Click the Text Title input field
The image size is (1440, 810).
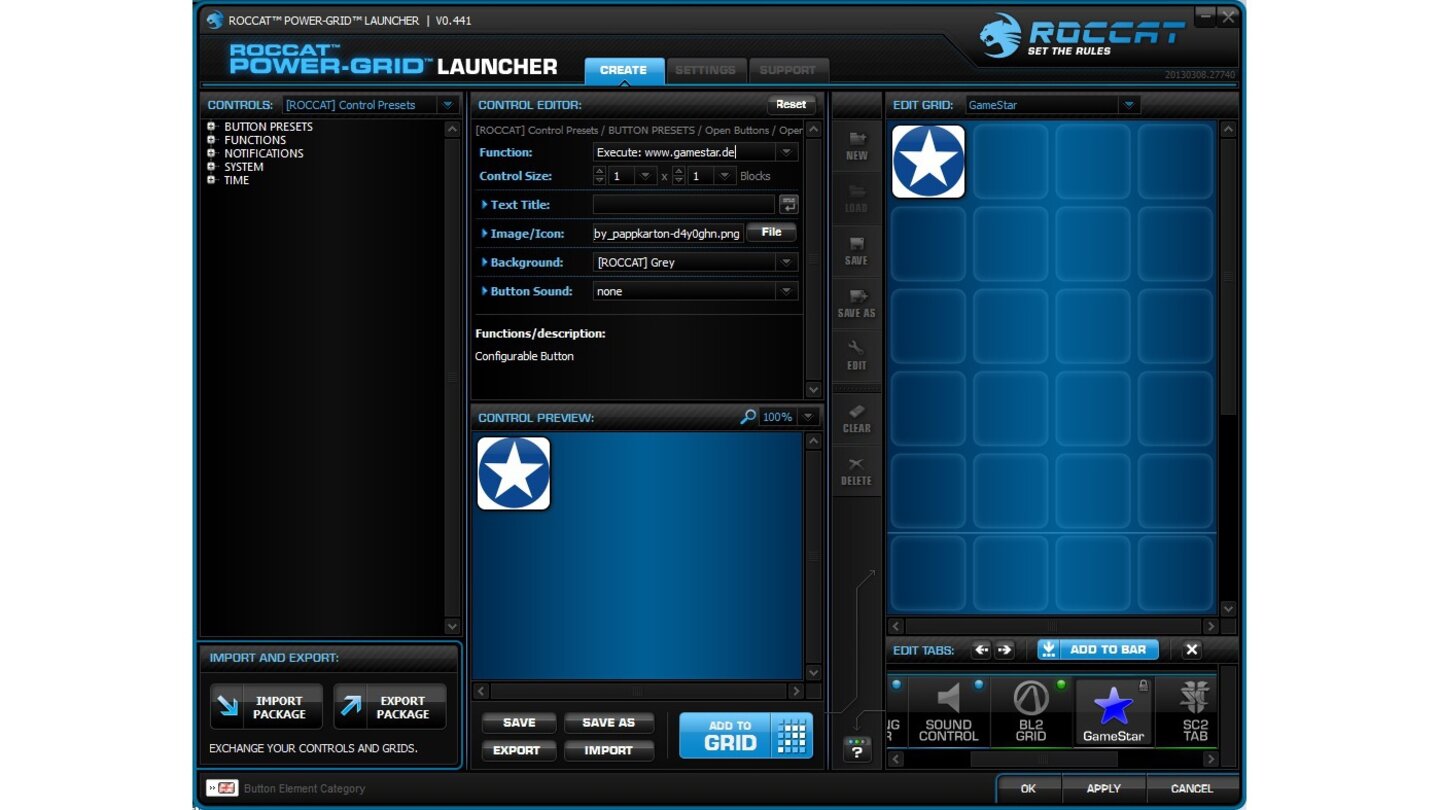pyautogui.click(x=684, y=204)
